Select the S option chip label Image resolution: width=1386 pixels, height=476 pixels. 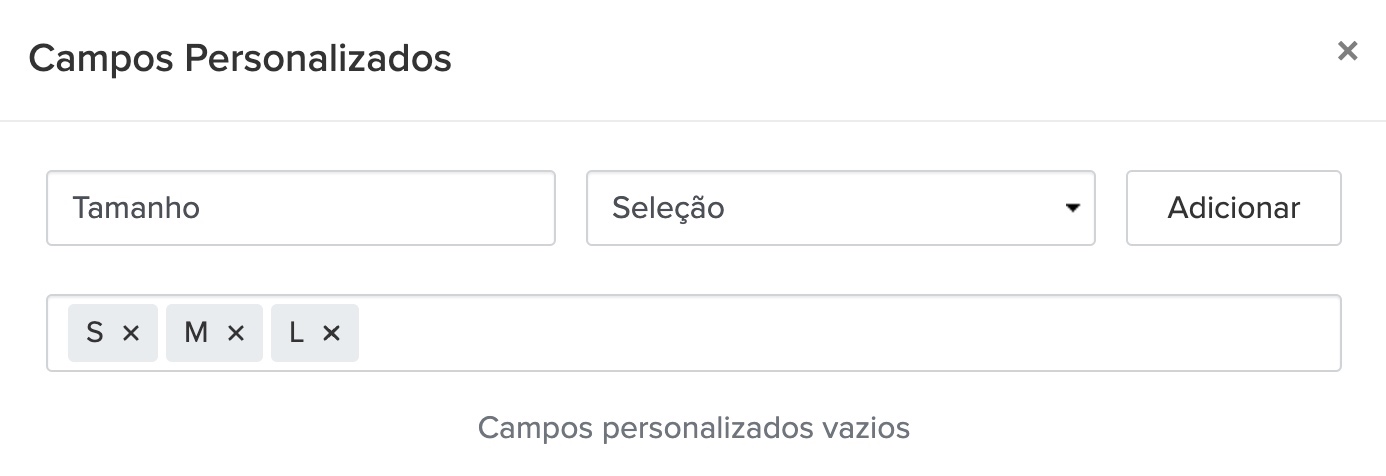click(94, 333)
